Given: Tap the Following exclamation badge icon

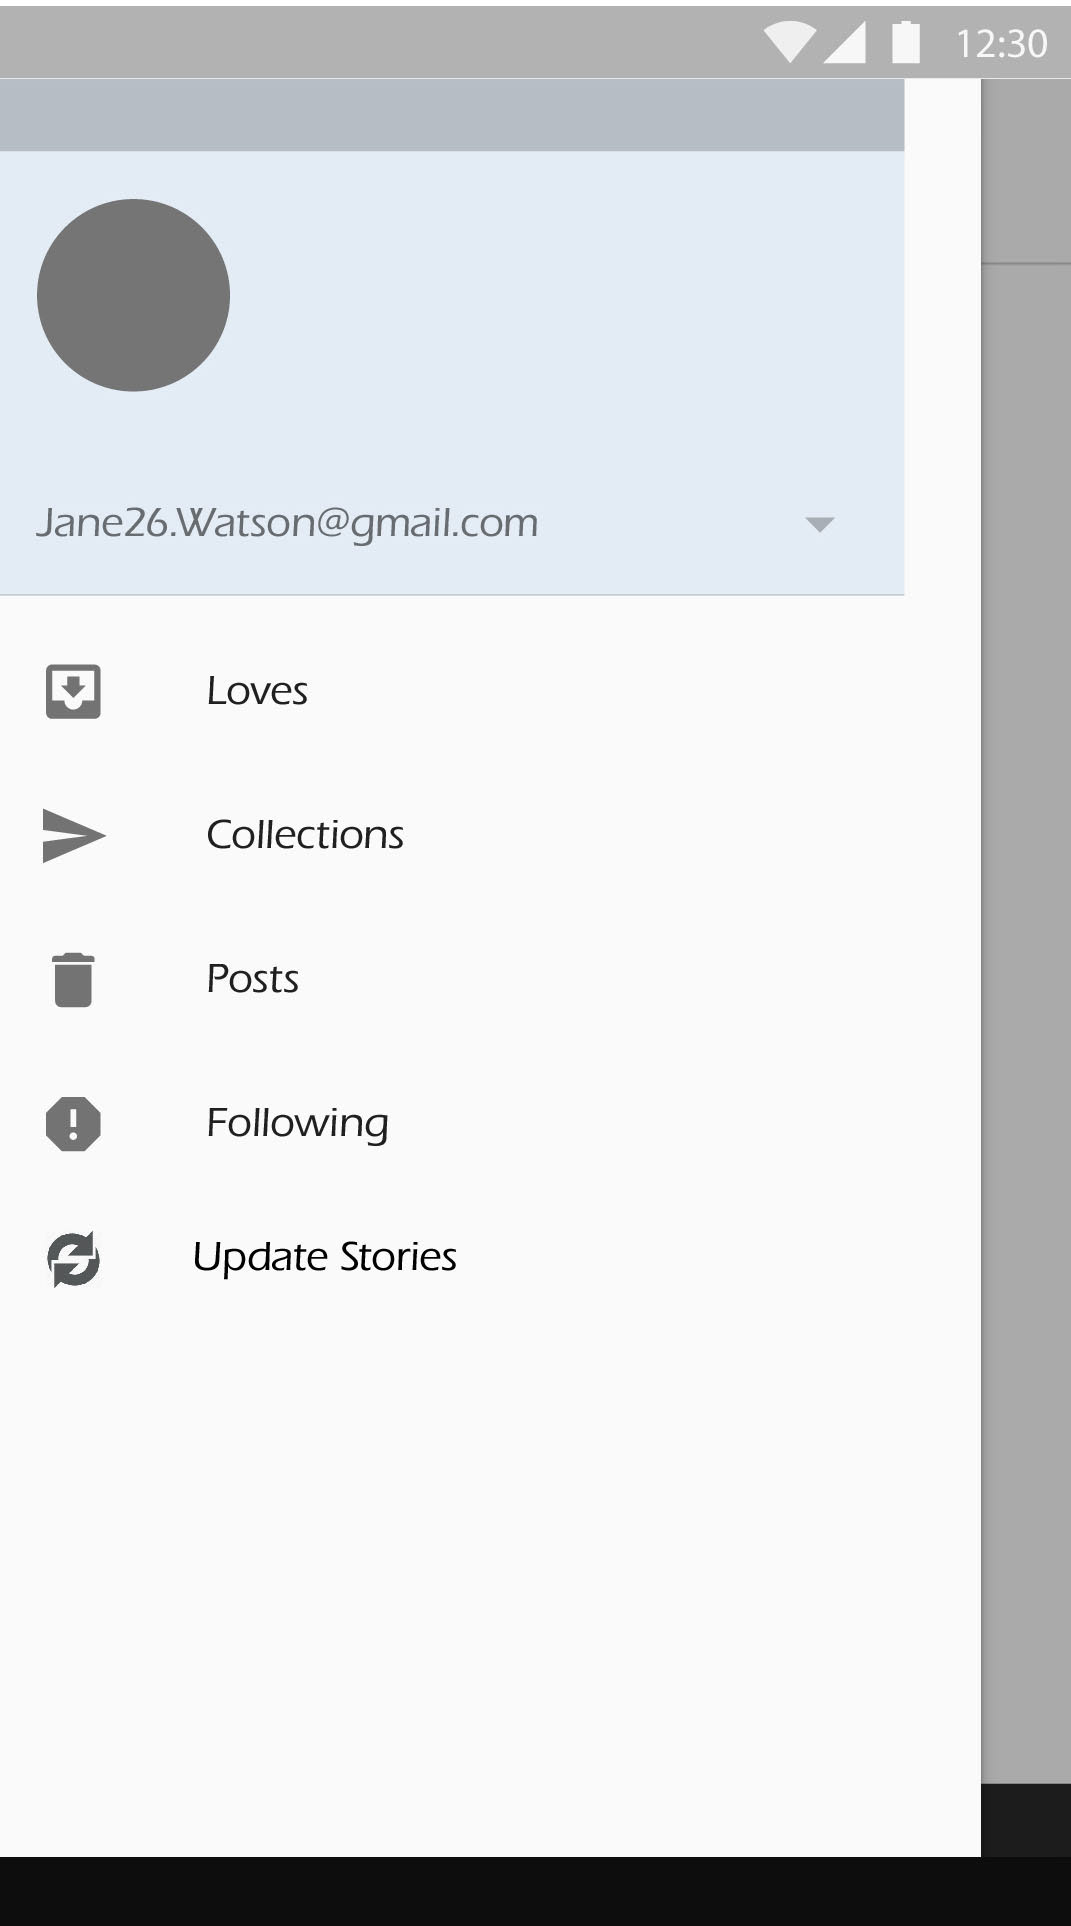Looking at the screenshot, I should pos(73,1123).
